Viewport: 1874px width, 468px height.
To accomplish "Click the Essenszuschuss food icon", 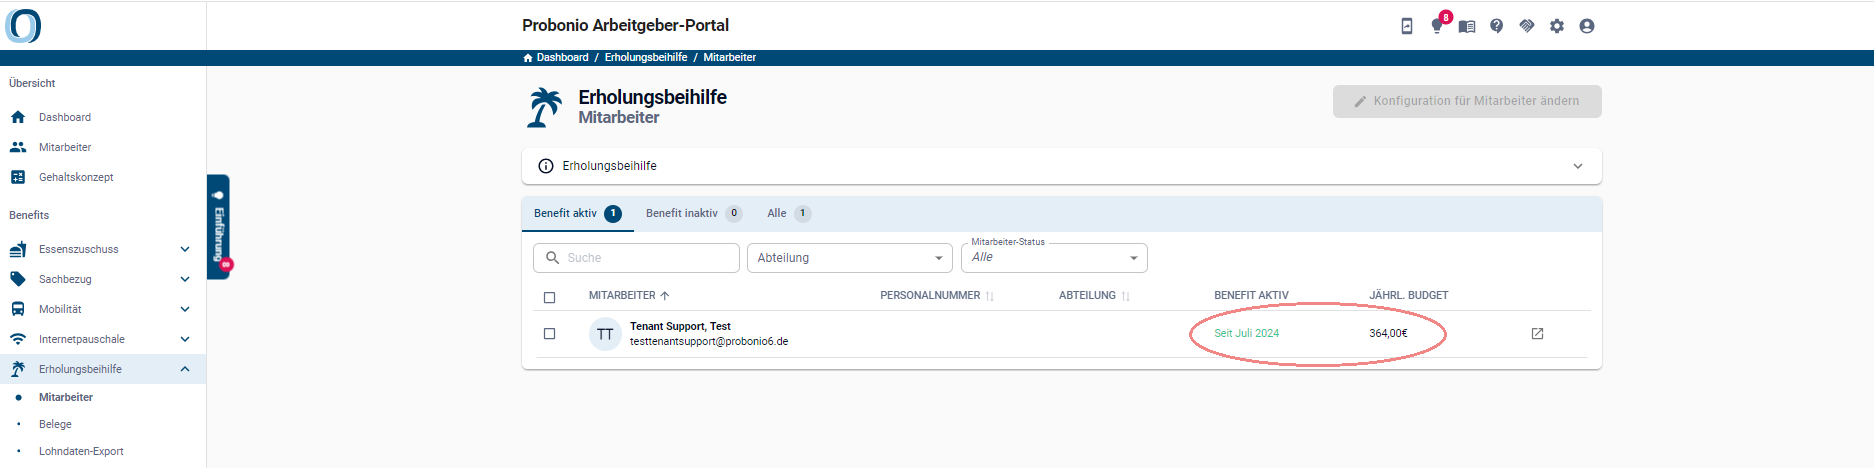I will (18, 249).
